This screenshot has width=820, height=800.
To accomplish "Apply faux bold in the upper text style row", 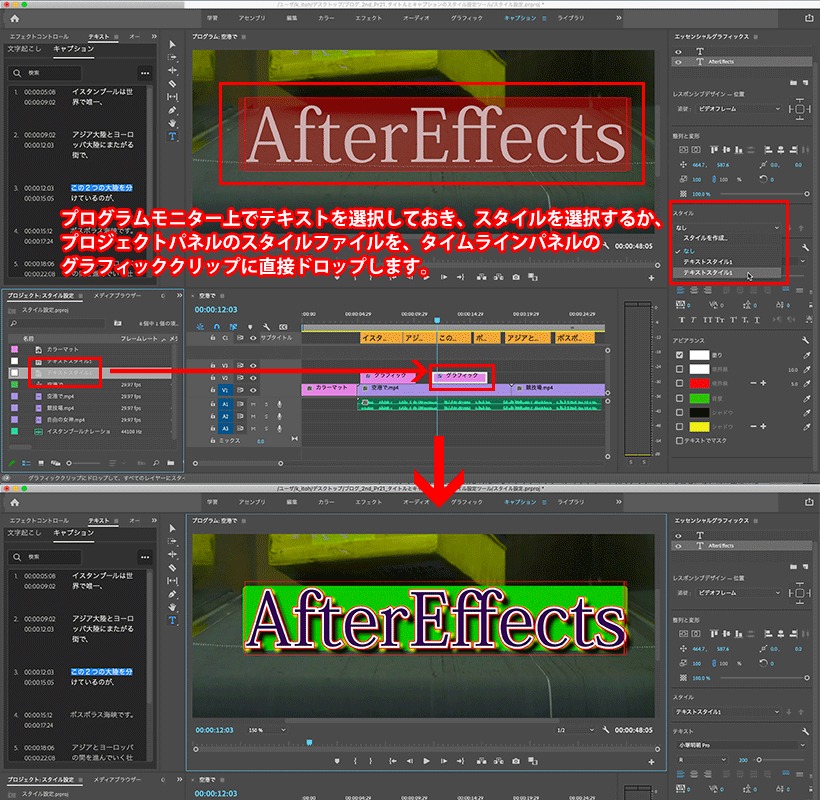I will click(681, 320).
